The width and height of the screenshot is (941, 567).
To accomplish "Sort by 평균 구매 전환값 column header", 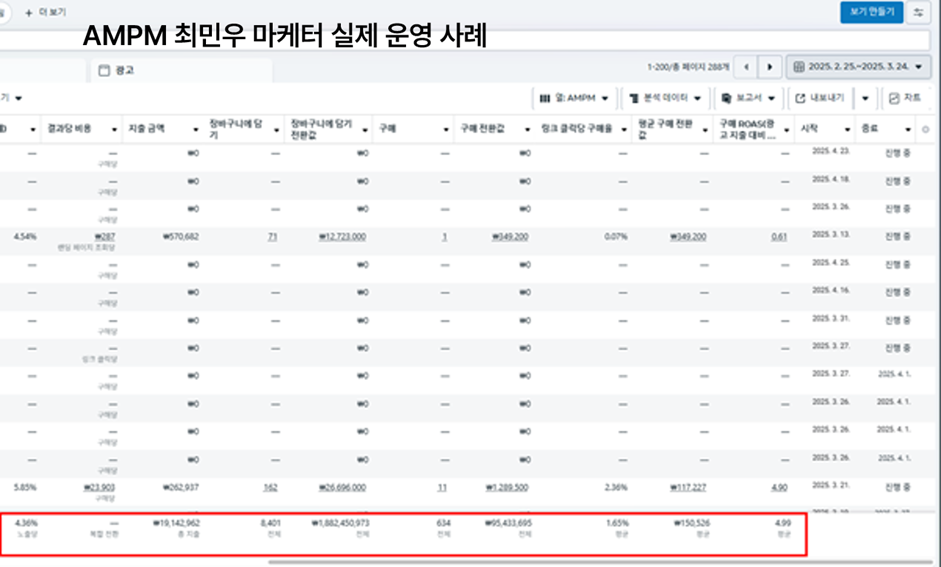I will pos(666,129).
